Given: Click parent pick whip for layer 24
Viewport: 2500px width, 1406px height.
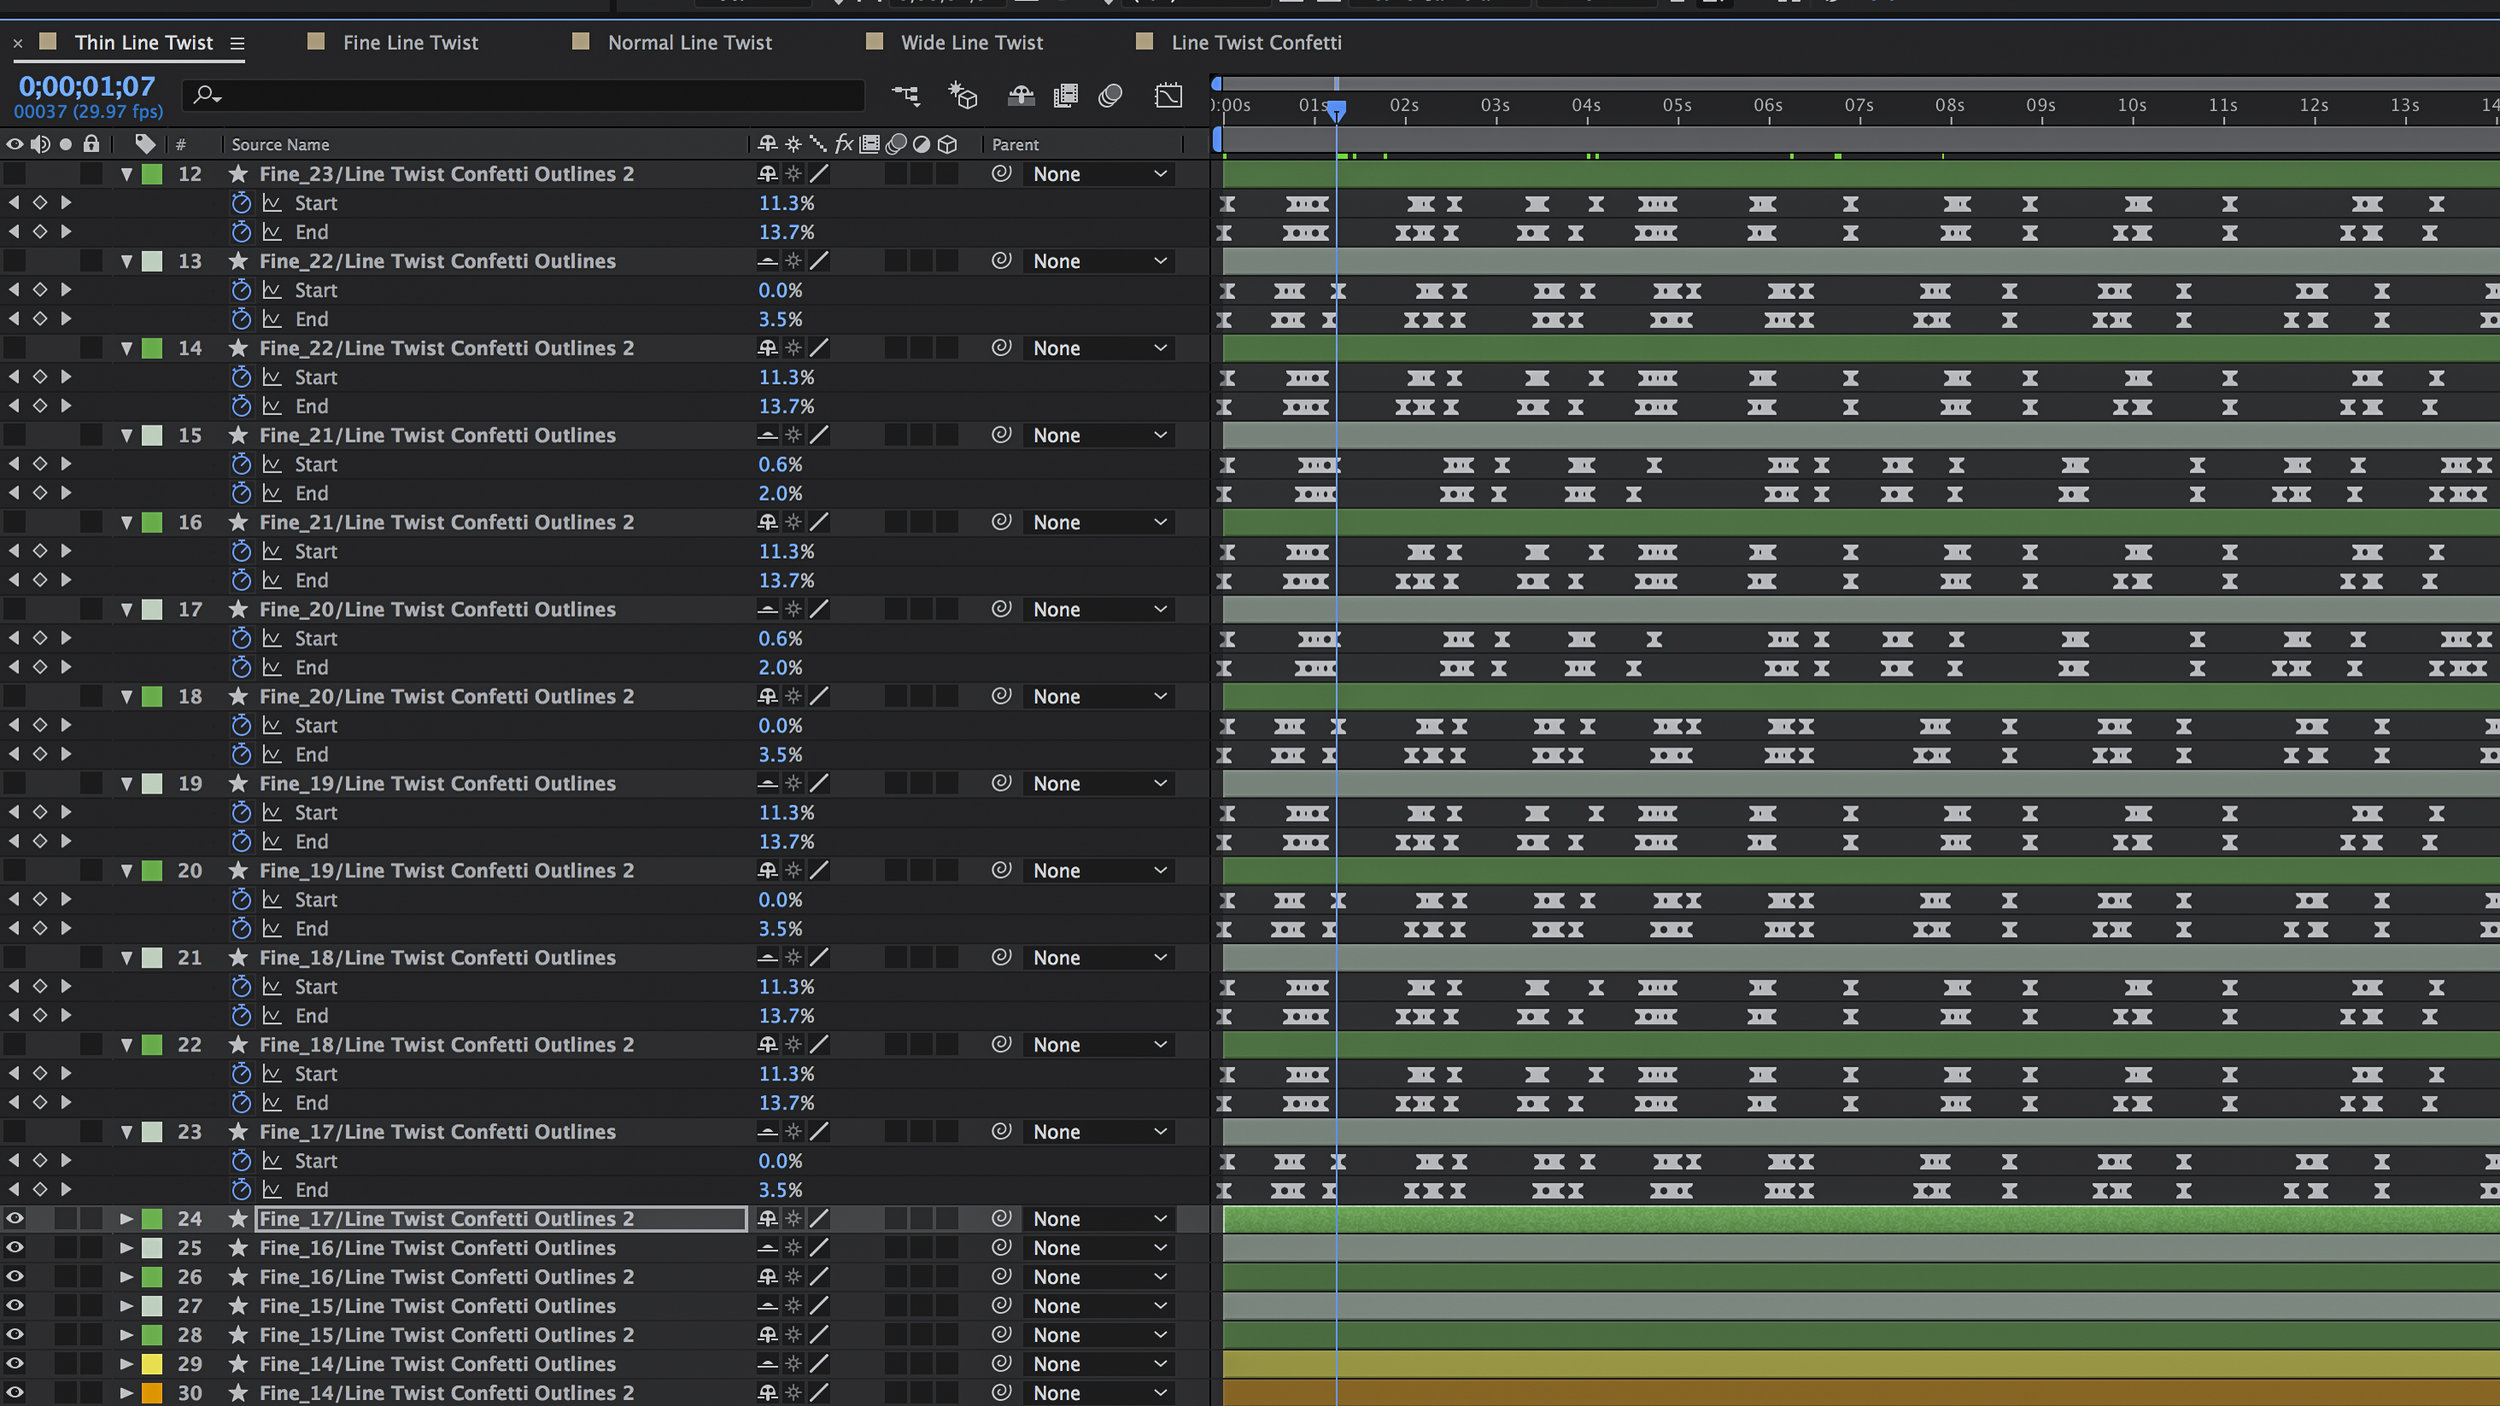Looking at the screenshot, I should pyautogui.click(x=1001, y=1219).
